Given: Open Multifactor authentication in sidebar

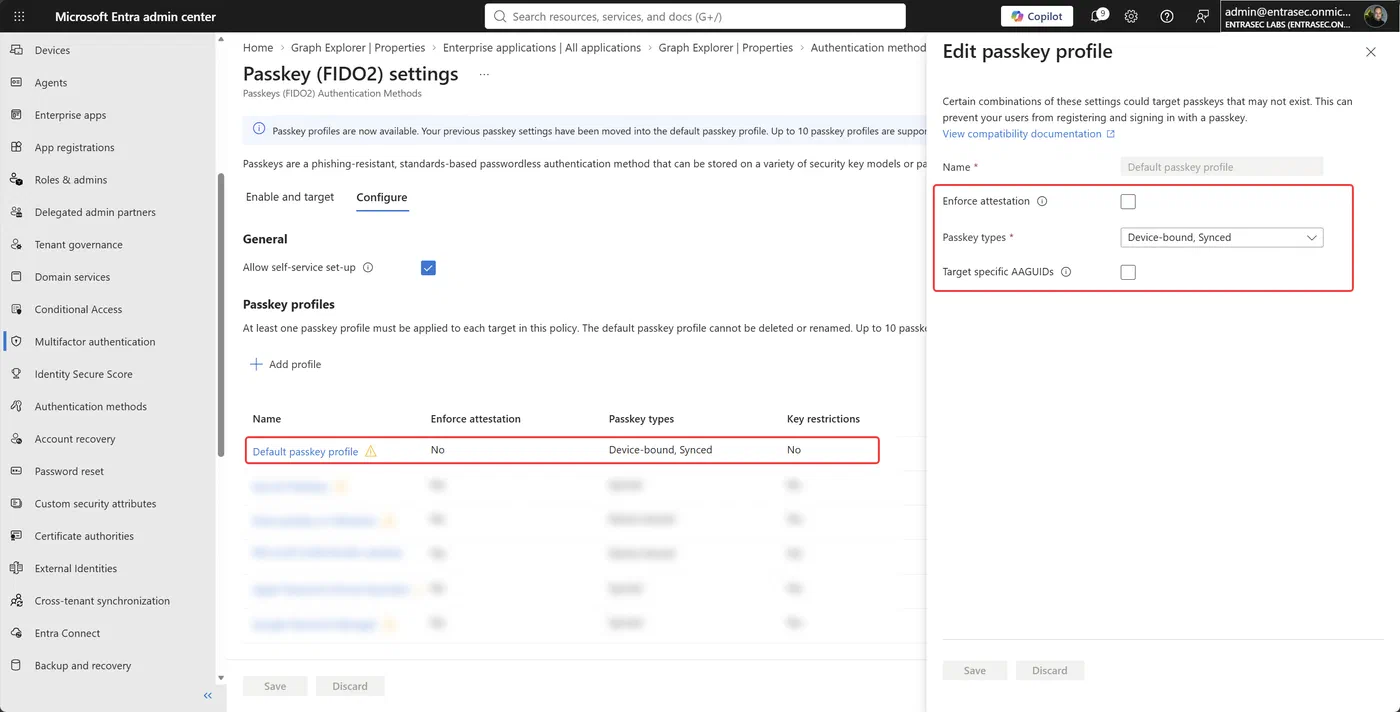Looking at the screenshot, I should [95, 342].
